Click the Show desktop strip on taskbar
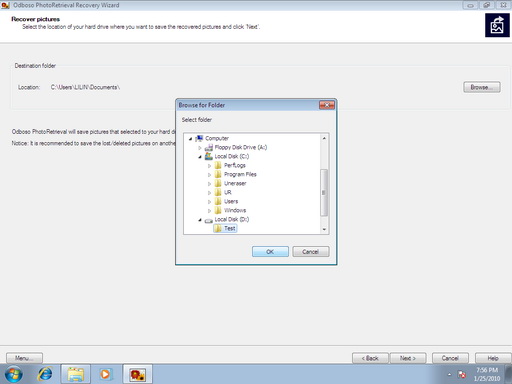Viewport: 512px width, 384px height. click(509, 374)
